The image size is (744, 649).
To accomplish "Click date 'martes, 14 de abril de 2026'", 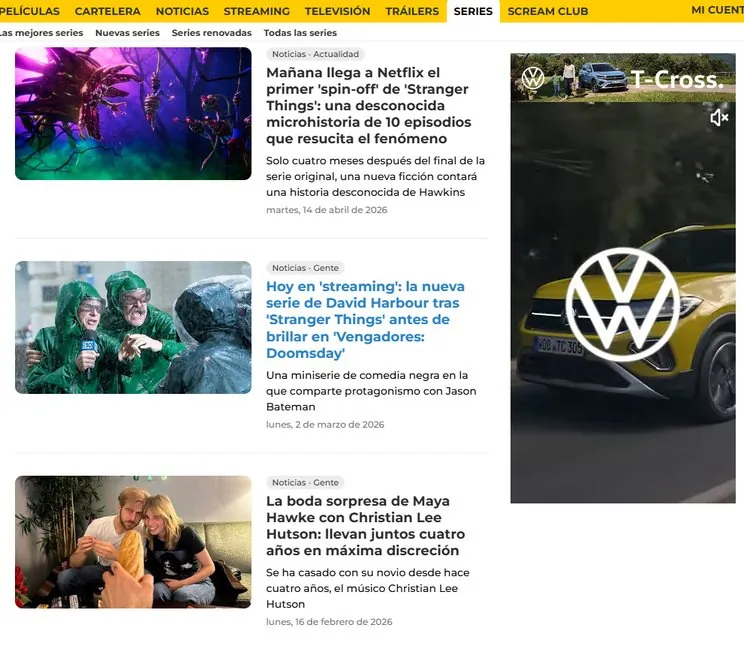I will (326, 210).
